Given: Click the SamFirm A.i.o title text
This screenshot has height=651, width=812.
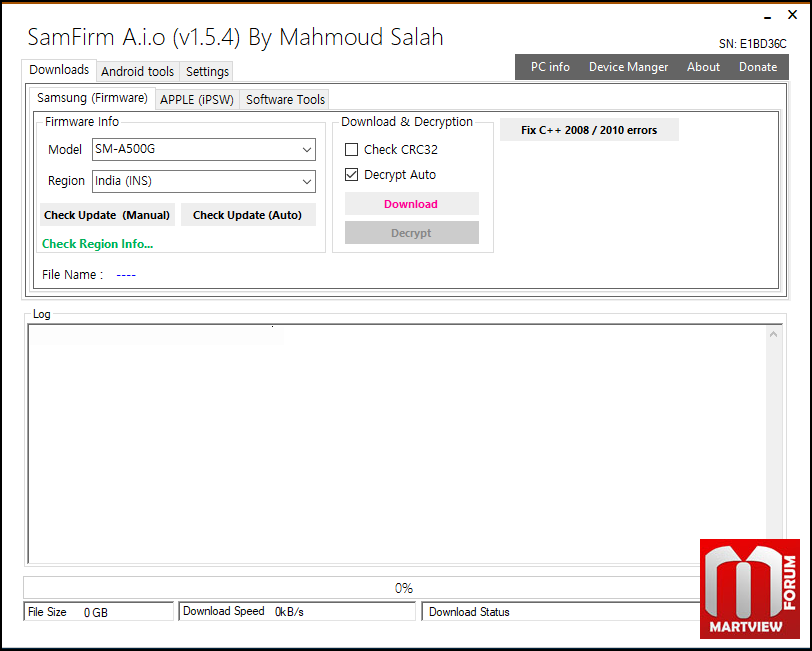Looking at the screenshot, I should pyautogui.click(x=236, y=37).
